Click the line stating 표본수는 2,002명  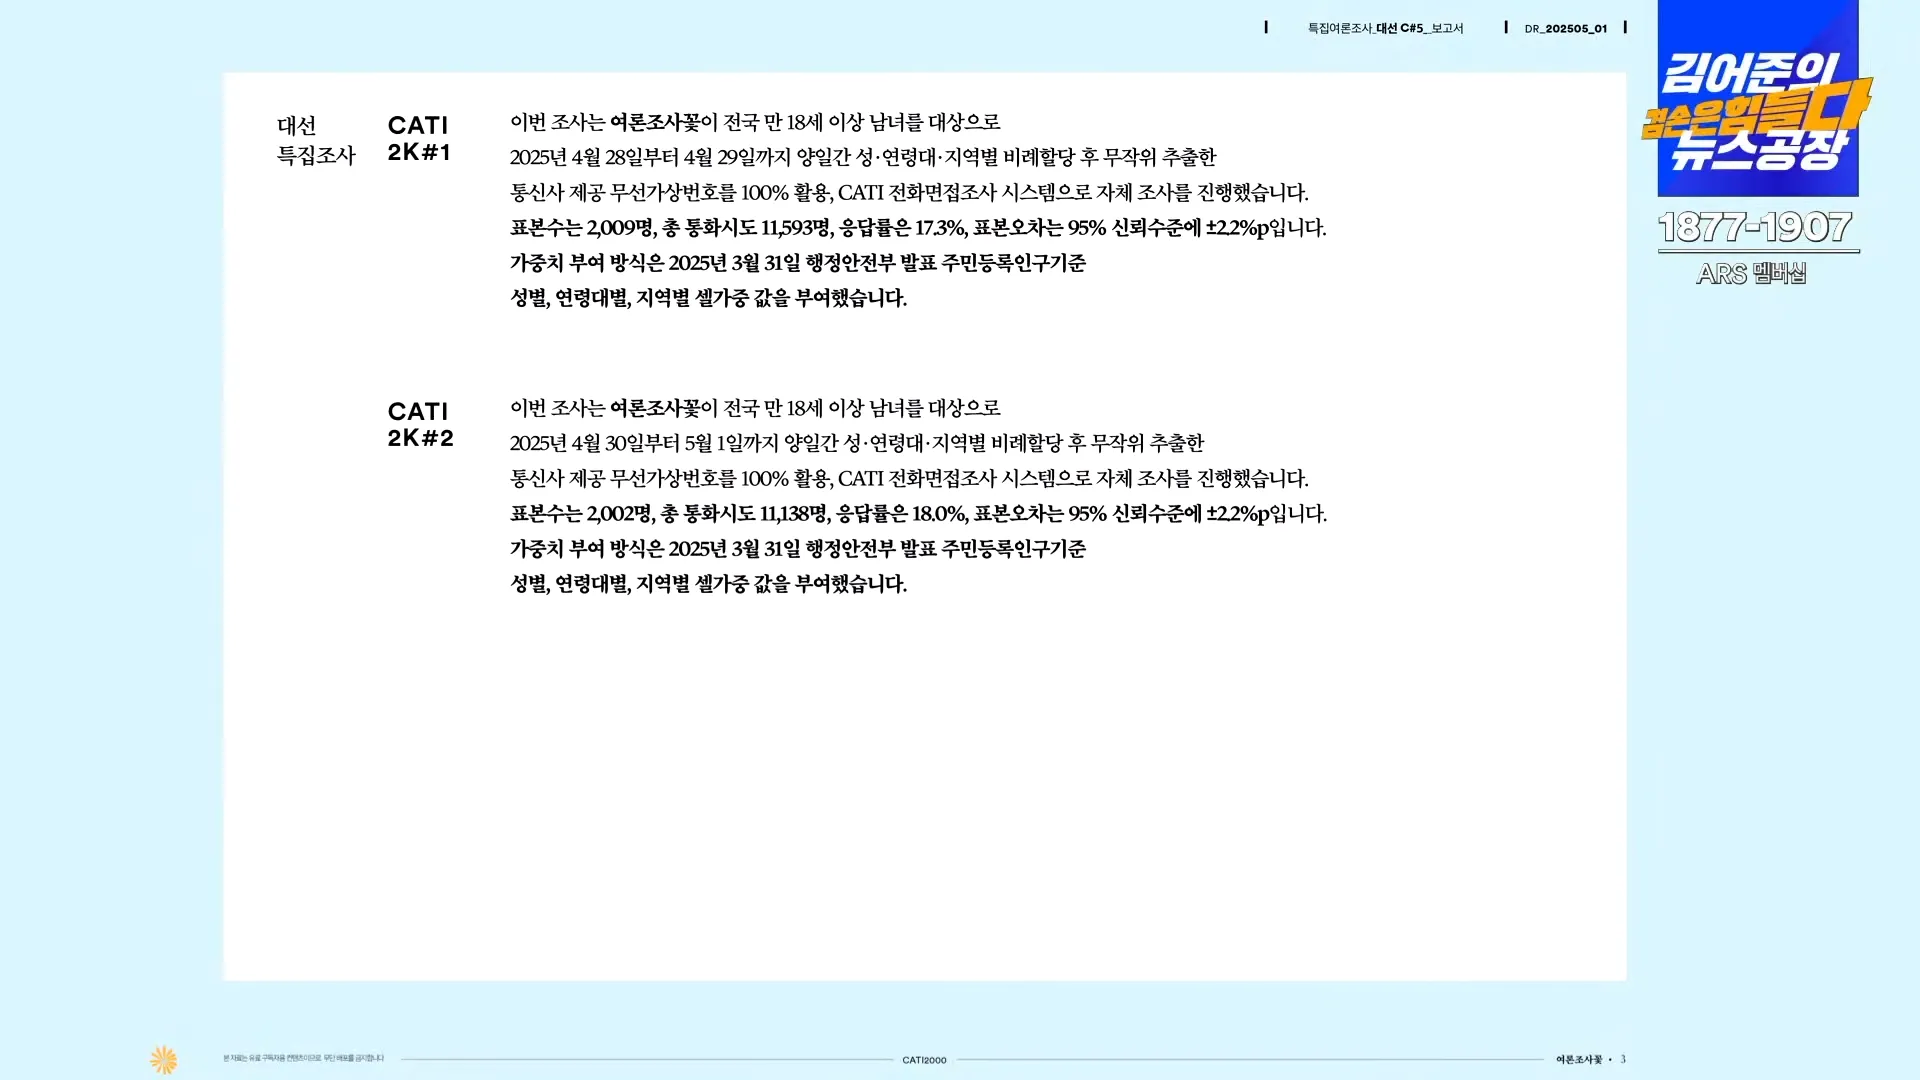tap(918, 514)
